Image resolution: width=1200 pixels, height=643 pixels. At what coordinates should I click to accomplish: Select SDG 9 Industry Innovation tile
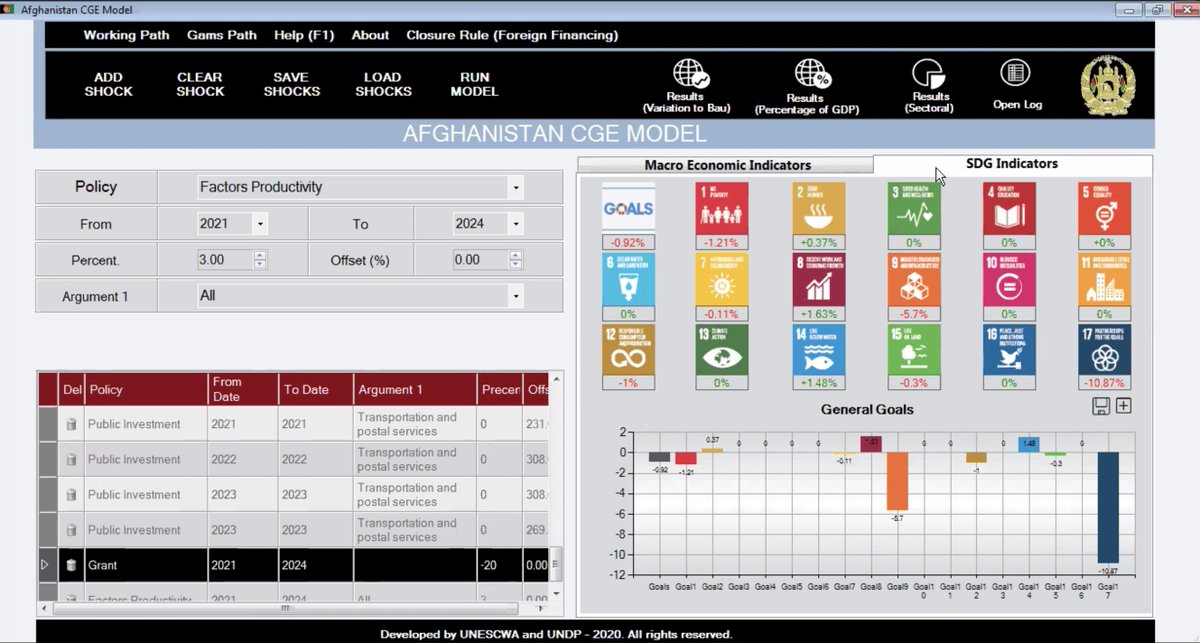[x=914, y=279]
